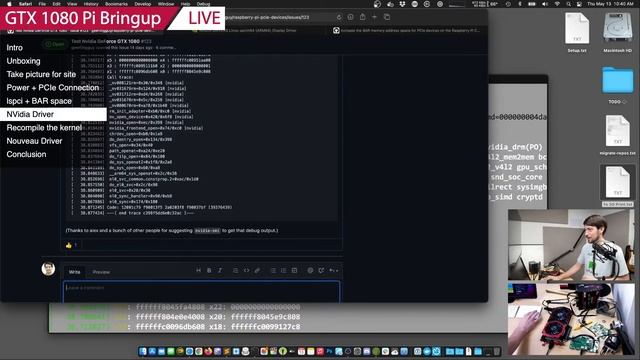The width and height of the screenshot is (640, 360).
Task: Insert code with the comment toolbar icon
Action: 246,270
